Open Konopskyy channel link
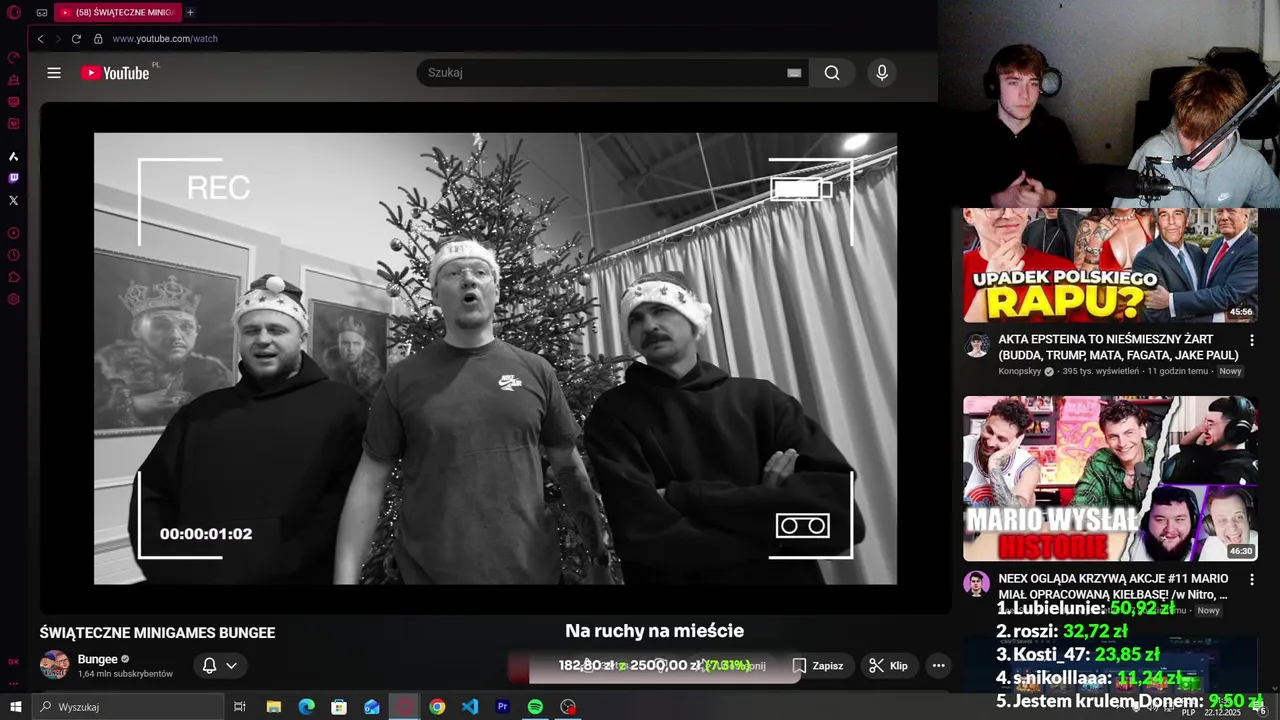 pyautogui.click(x=1019, y=371)
